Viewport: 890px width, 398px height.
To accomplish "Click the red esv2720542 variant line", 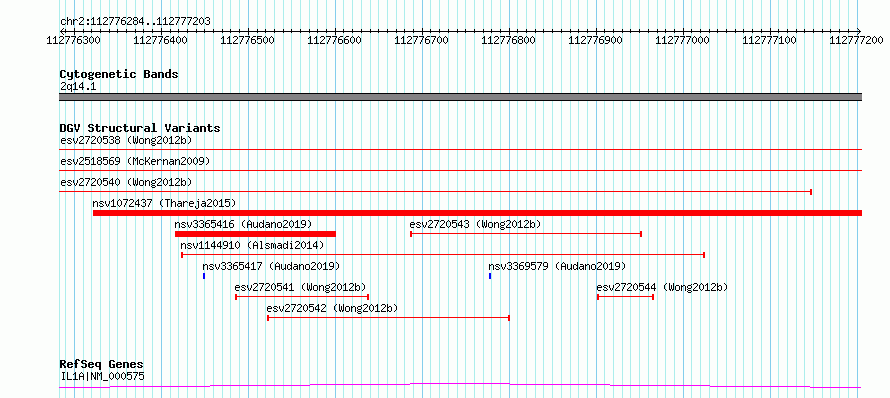I will pos(388,318).
